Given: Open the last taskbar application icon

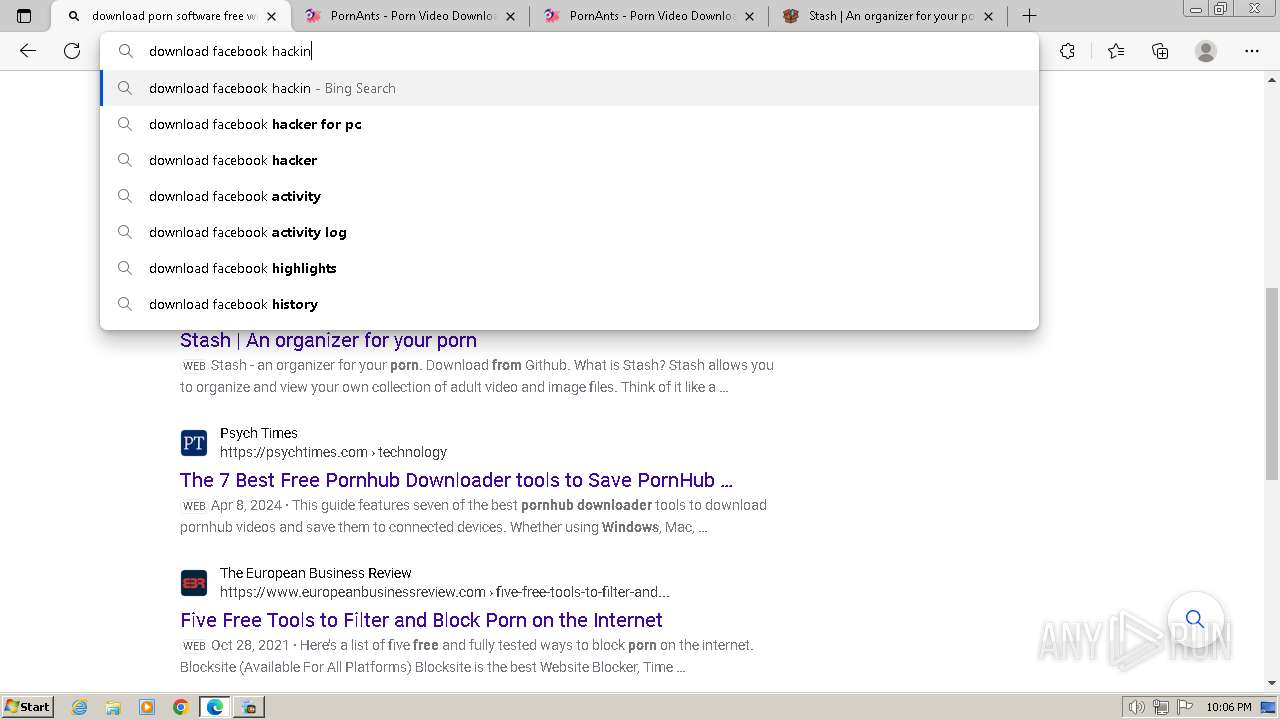Looking at the screenshot, I should [x=249, y=707].
